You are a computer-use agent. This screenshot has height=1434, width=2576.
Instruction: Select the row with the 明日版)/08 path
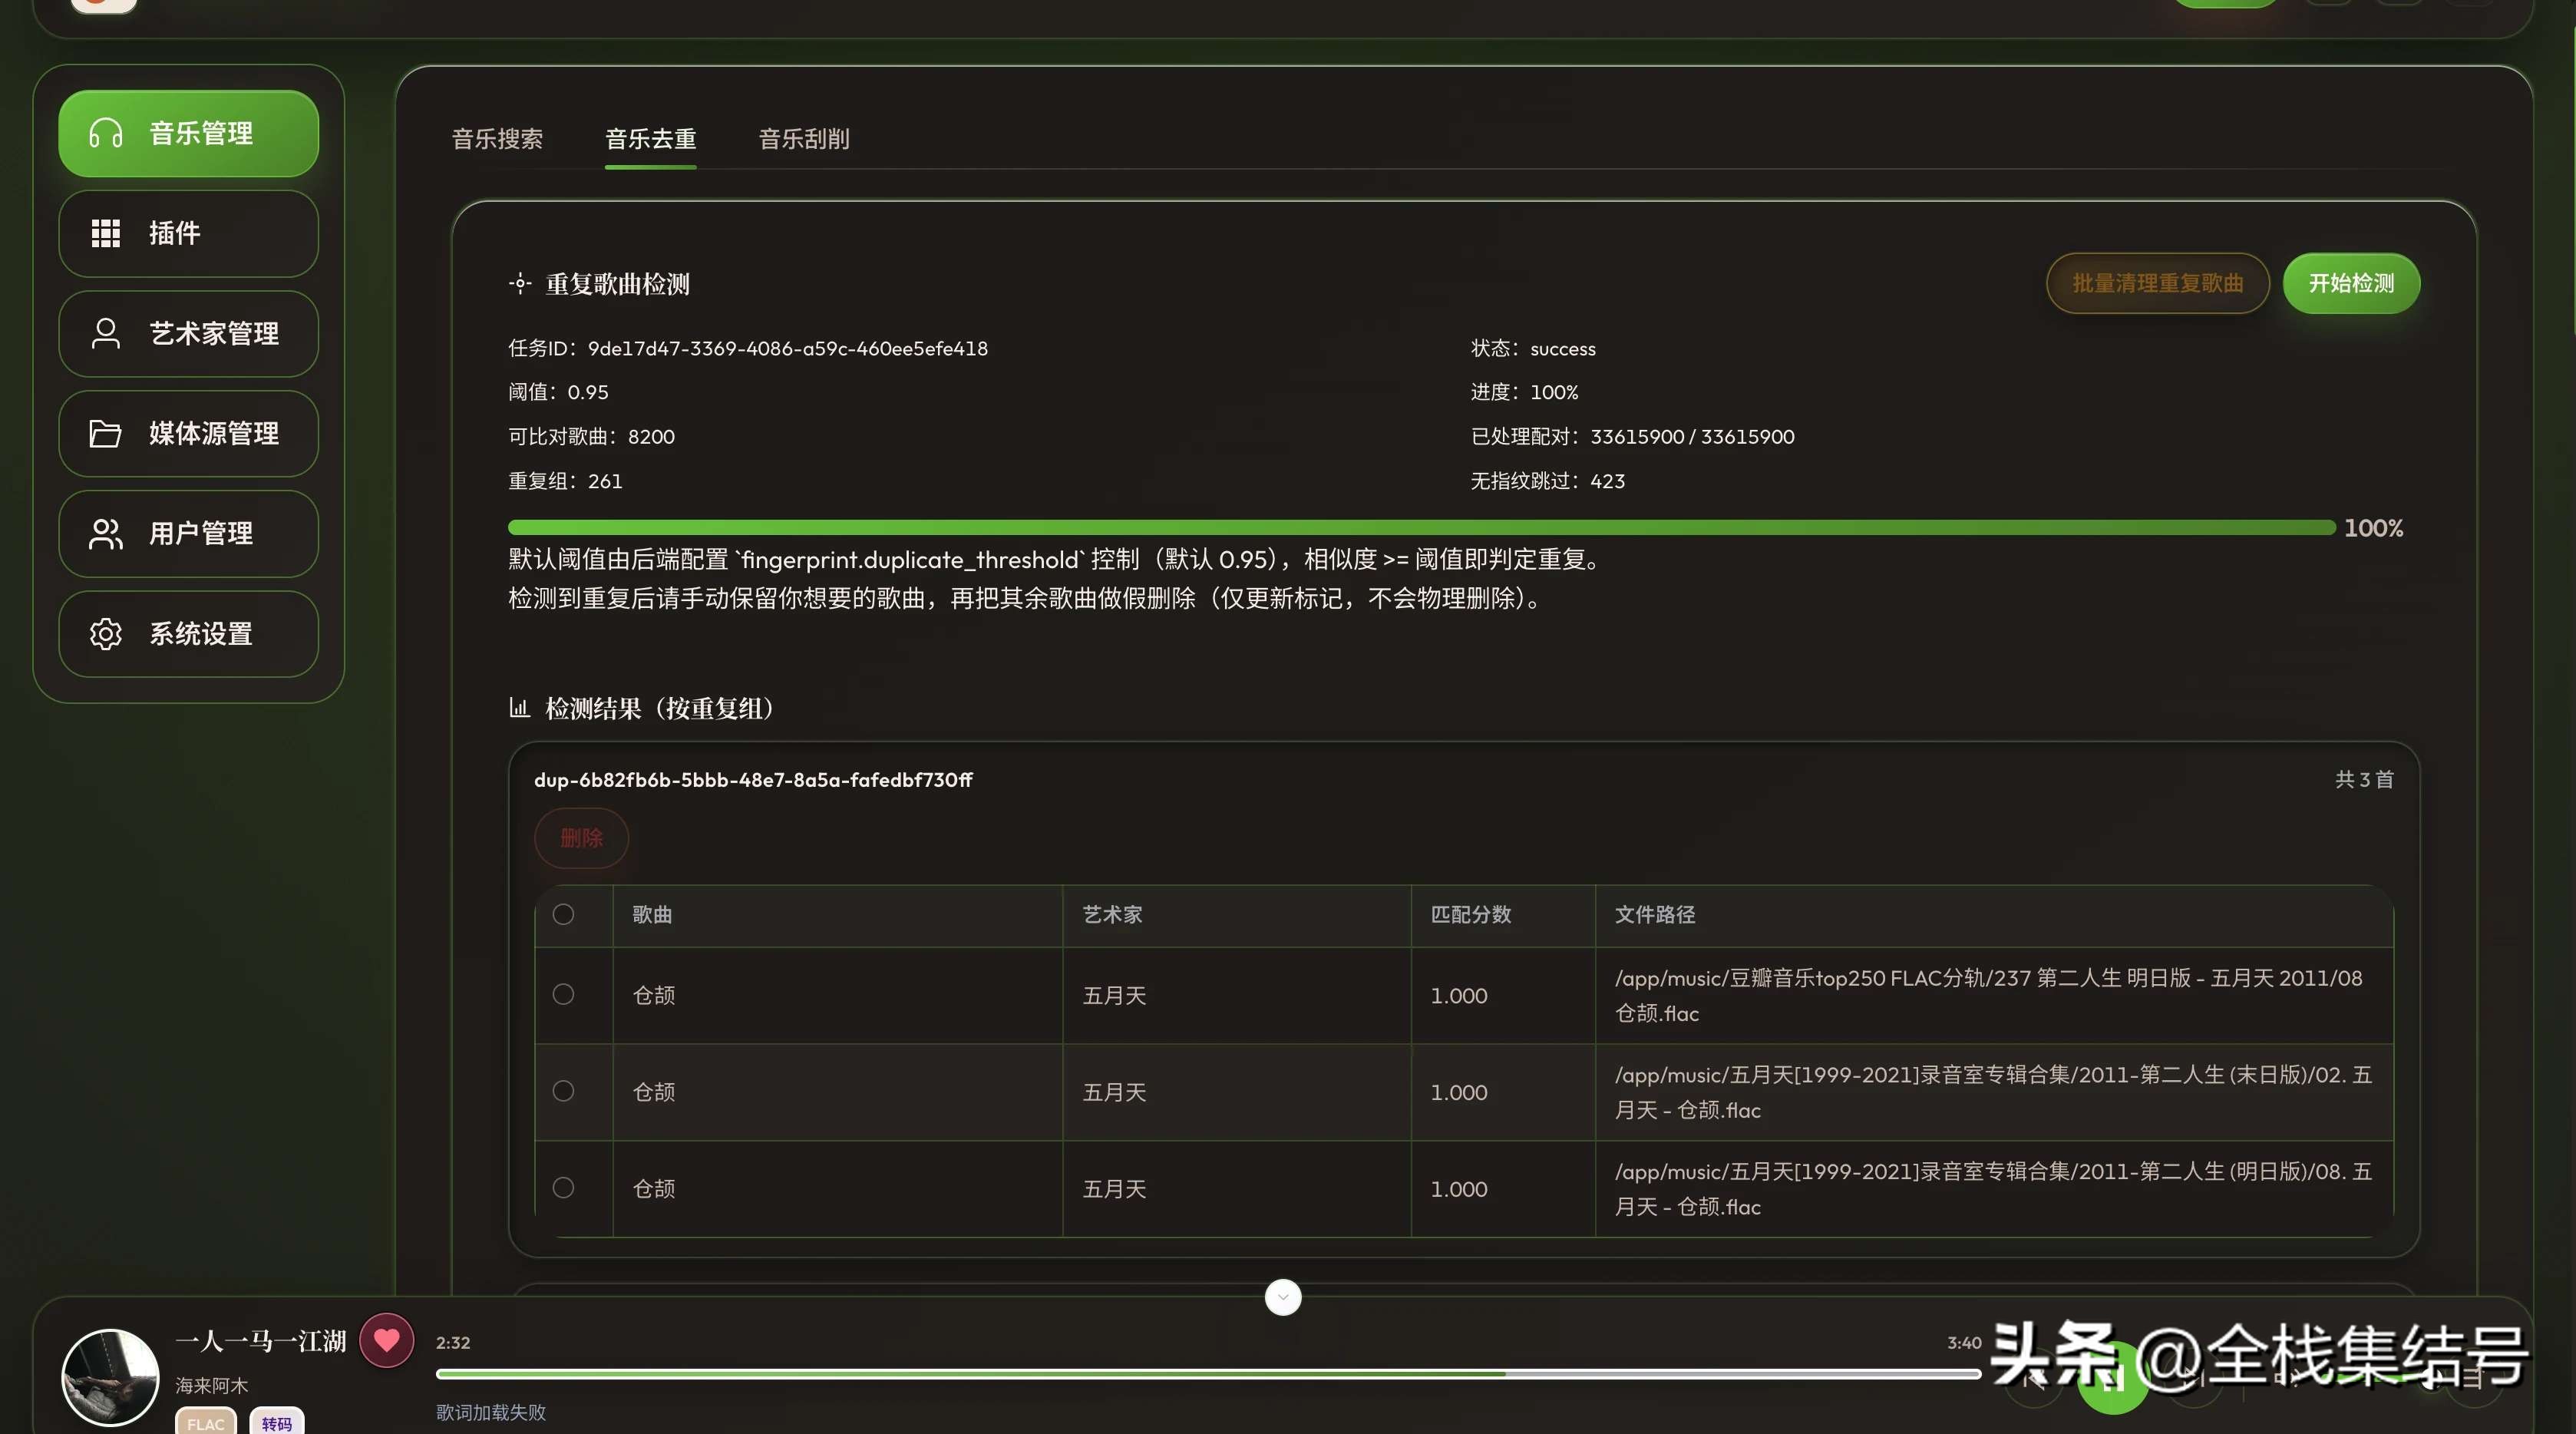click(563, 1188)
